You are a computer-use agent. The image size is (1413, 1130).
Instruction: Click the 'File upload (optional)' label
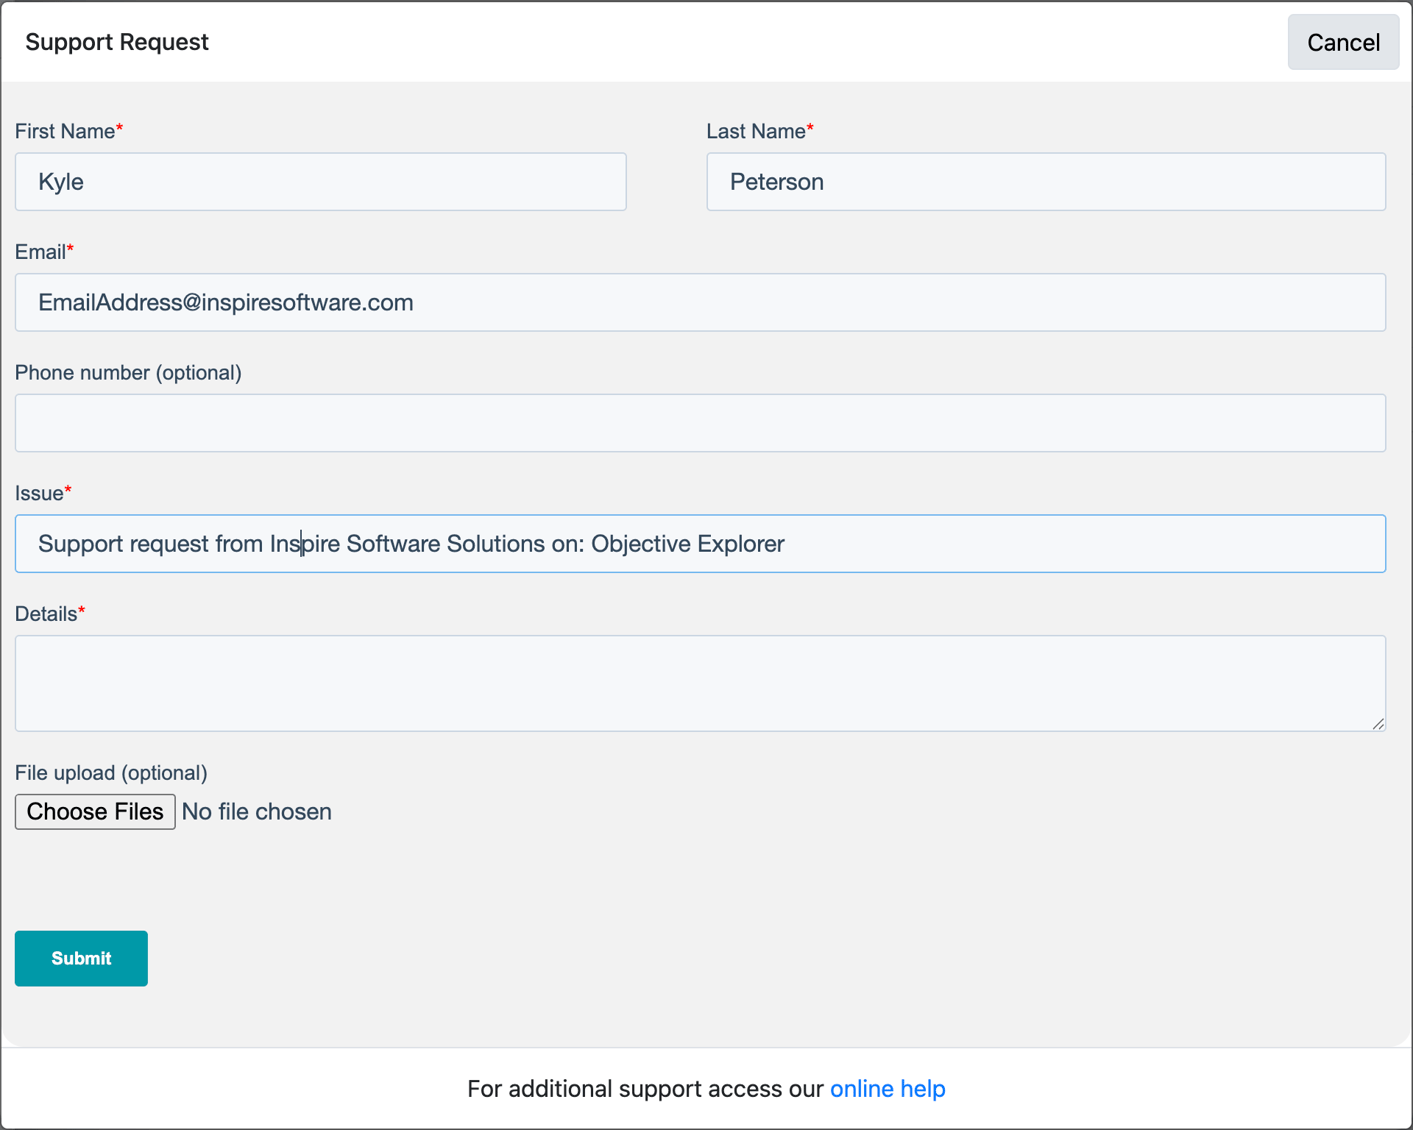[111, 773]
